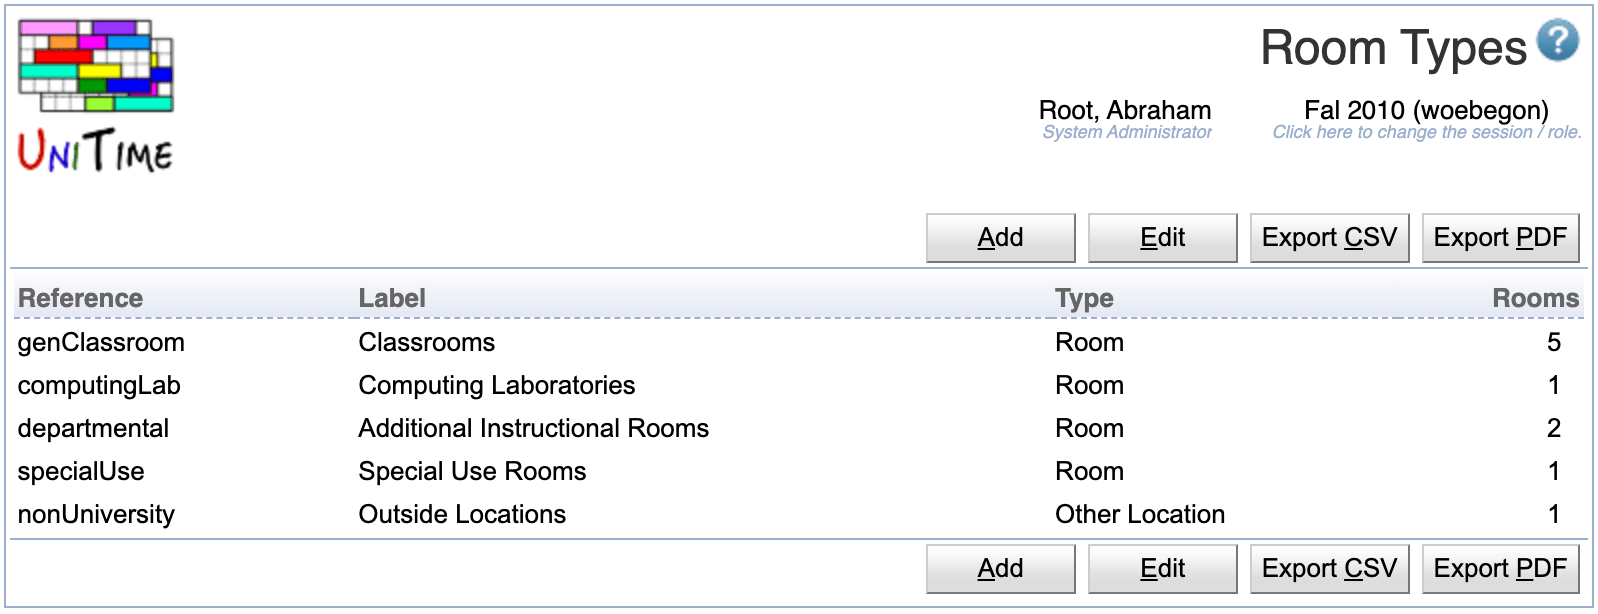The image size is (1598, 614).
Task: Open the nonUniversity Outside Locations row
Action: (96, 515)
